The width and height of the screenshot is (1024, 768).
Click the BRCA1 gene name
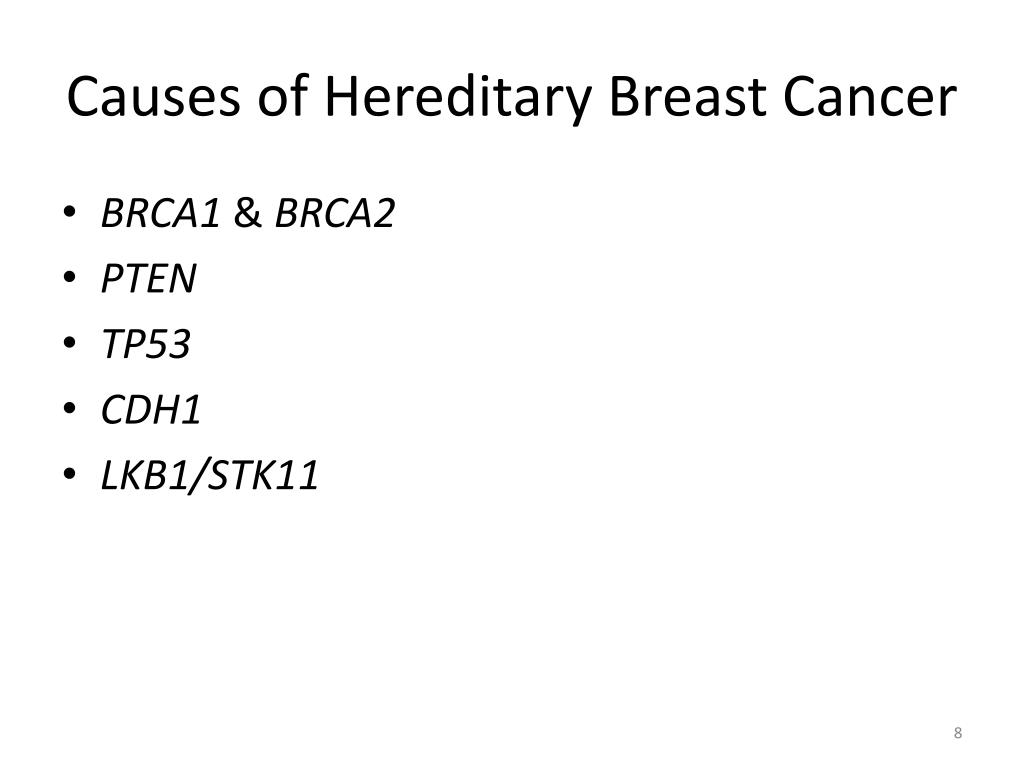[161, 213]
